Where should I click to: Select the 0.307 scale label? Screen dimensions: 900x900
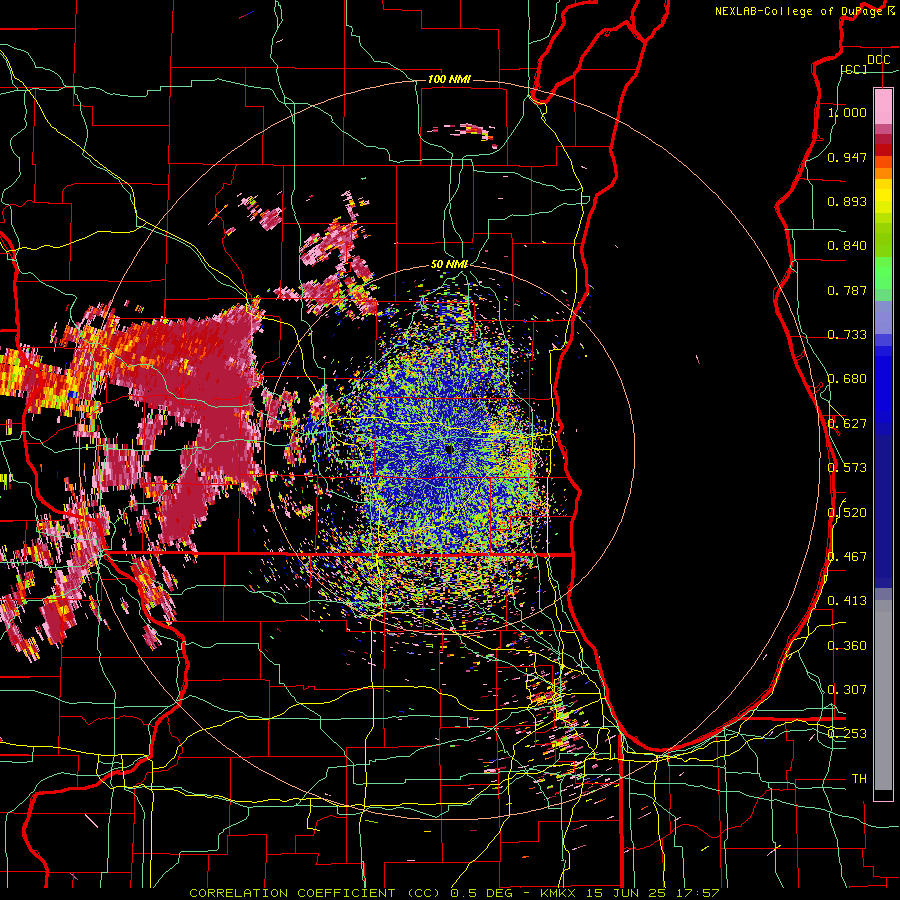pos(847,690)
